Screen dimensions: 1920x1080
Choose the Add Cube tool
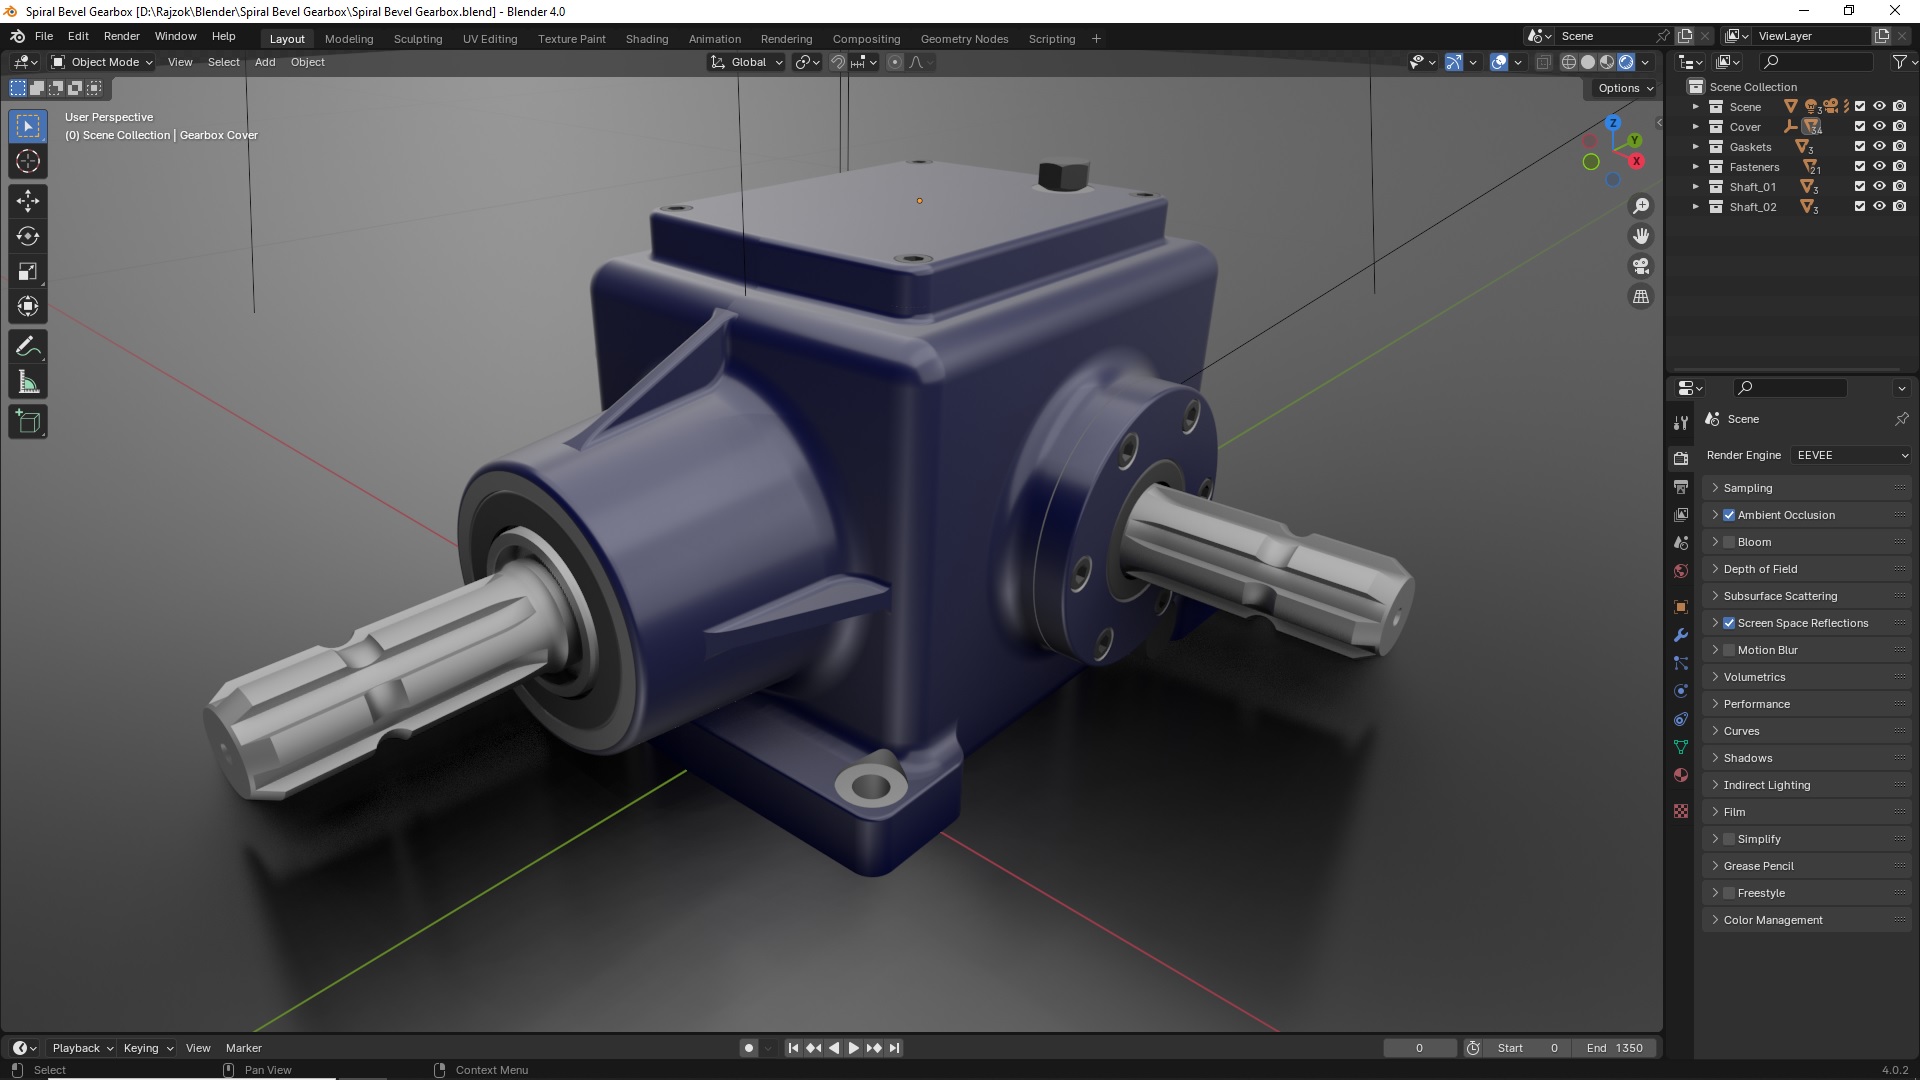pyautogui.click(x=28, y=422)
